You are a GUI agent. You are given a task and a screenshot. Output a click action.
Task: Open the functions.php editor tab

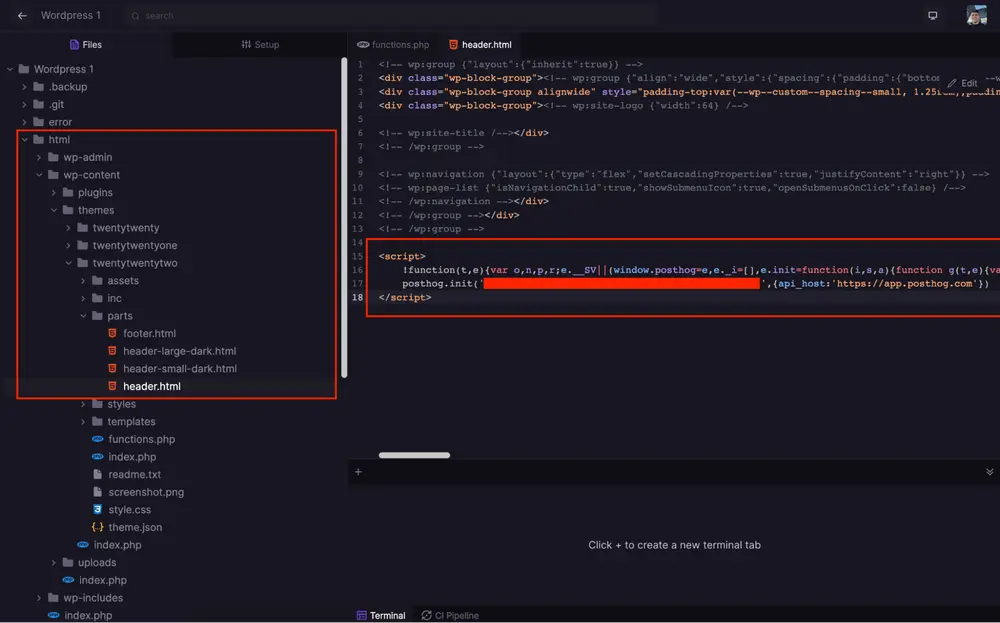coord(393,45)
